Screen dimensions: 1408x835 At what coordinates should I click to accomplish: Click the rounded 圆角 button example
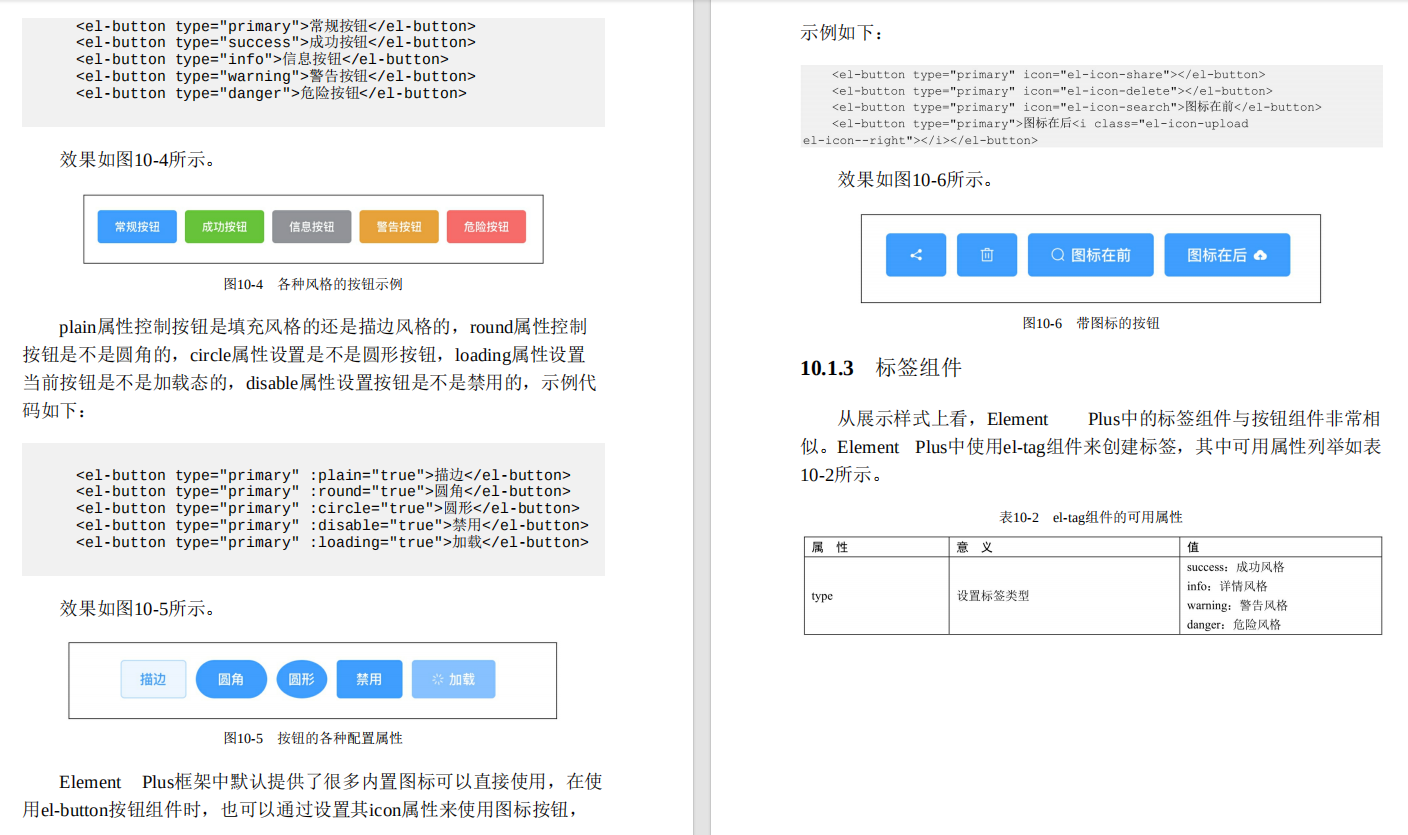[231, 679]
